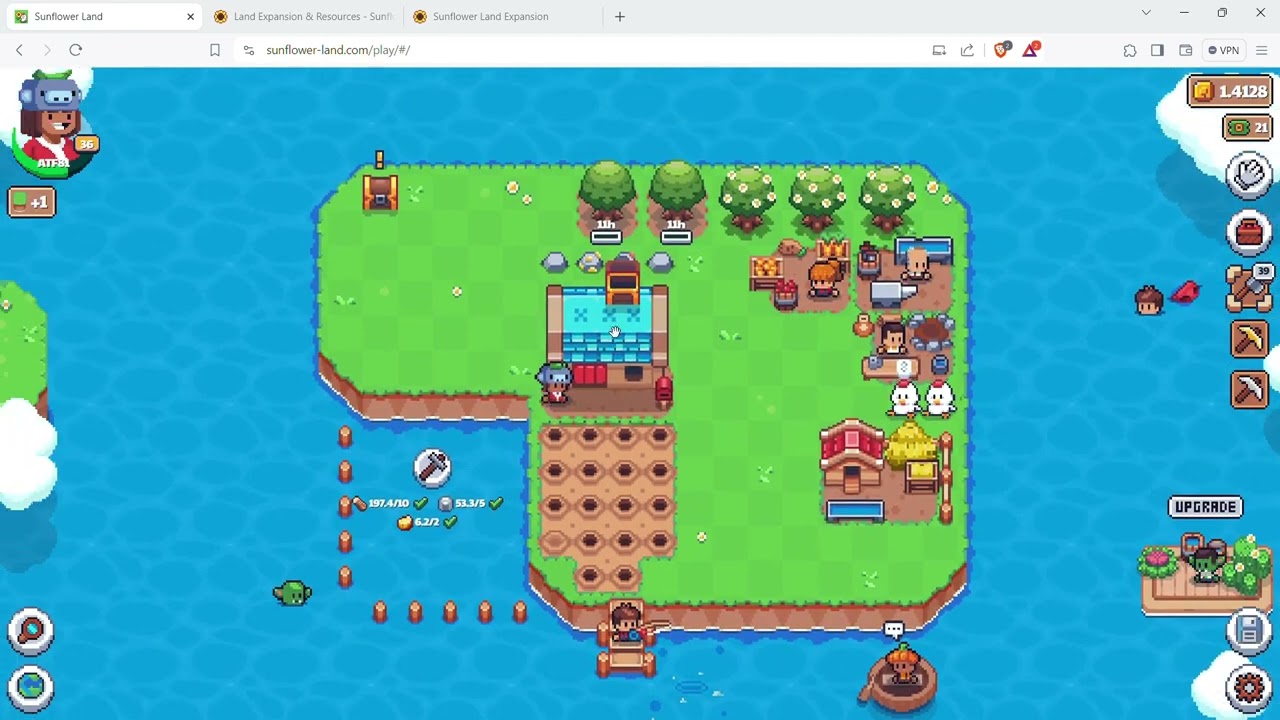Click the second tree with 11h timer
Viewport: 1280px width, 720px height.
pos(677,196)
